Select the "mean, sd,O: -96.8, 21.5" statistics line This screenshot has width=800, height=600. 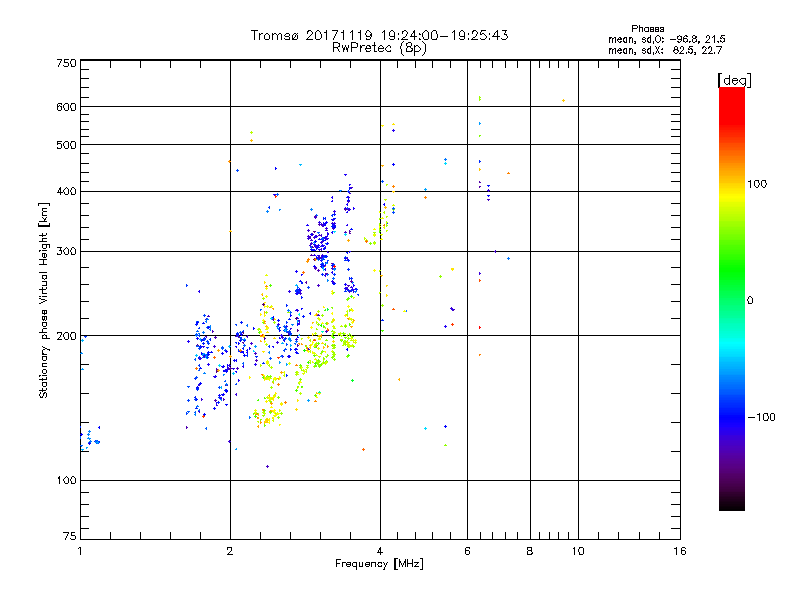[x=666, y=39]
